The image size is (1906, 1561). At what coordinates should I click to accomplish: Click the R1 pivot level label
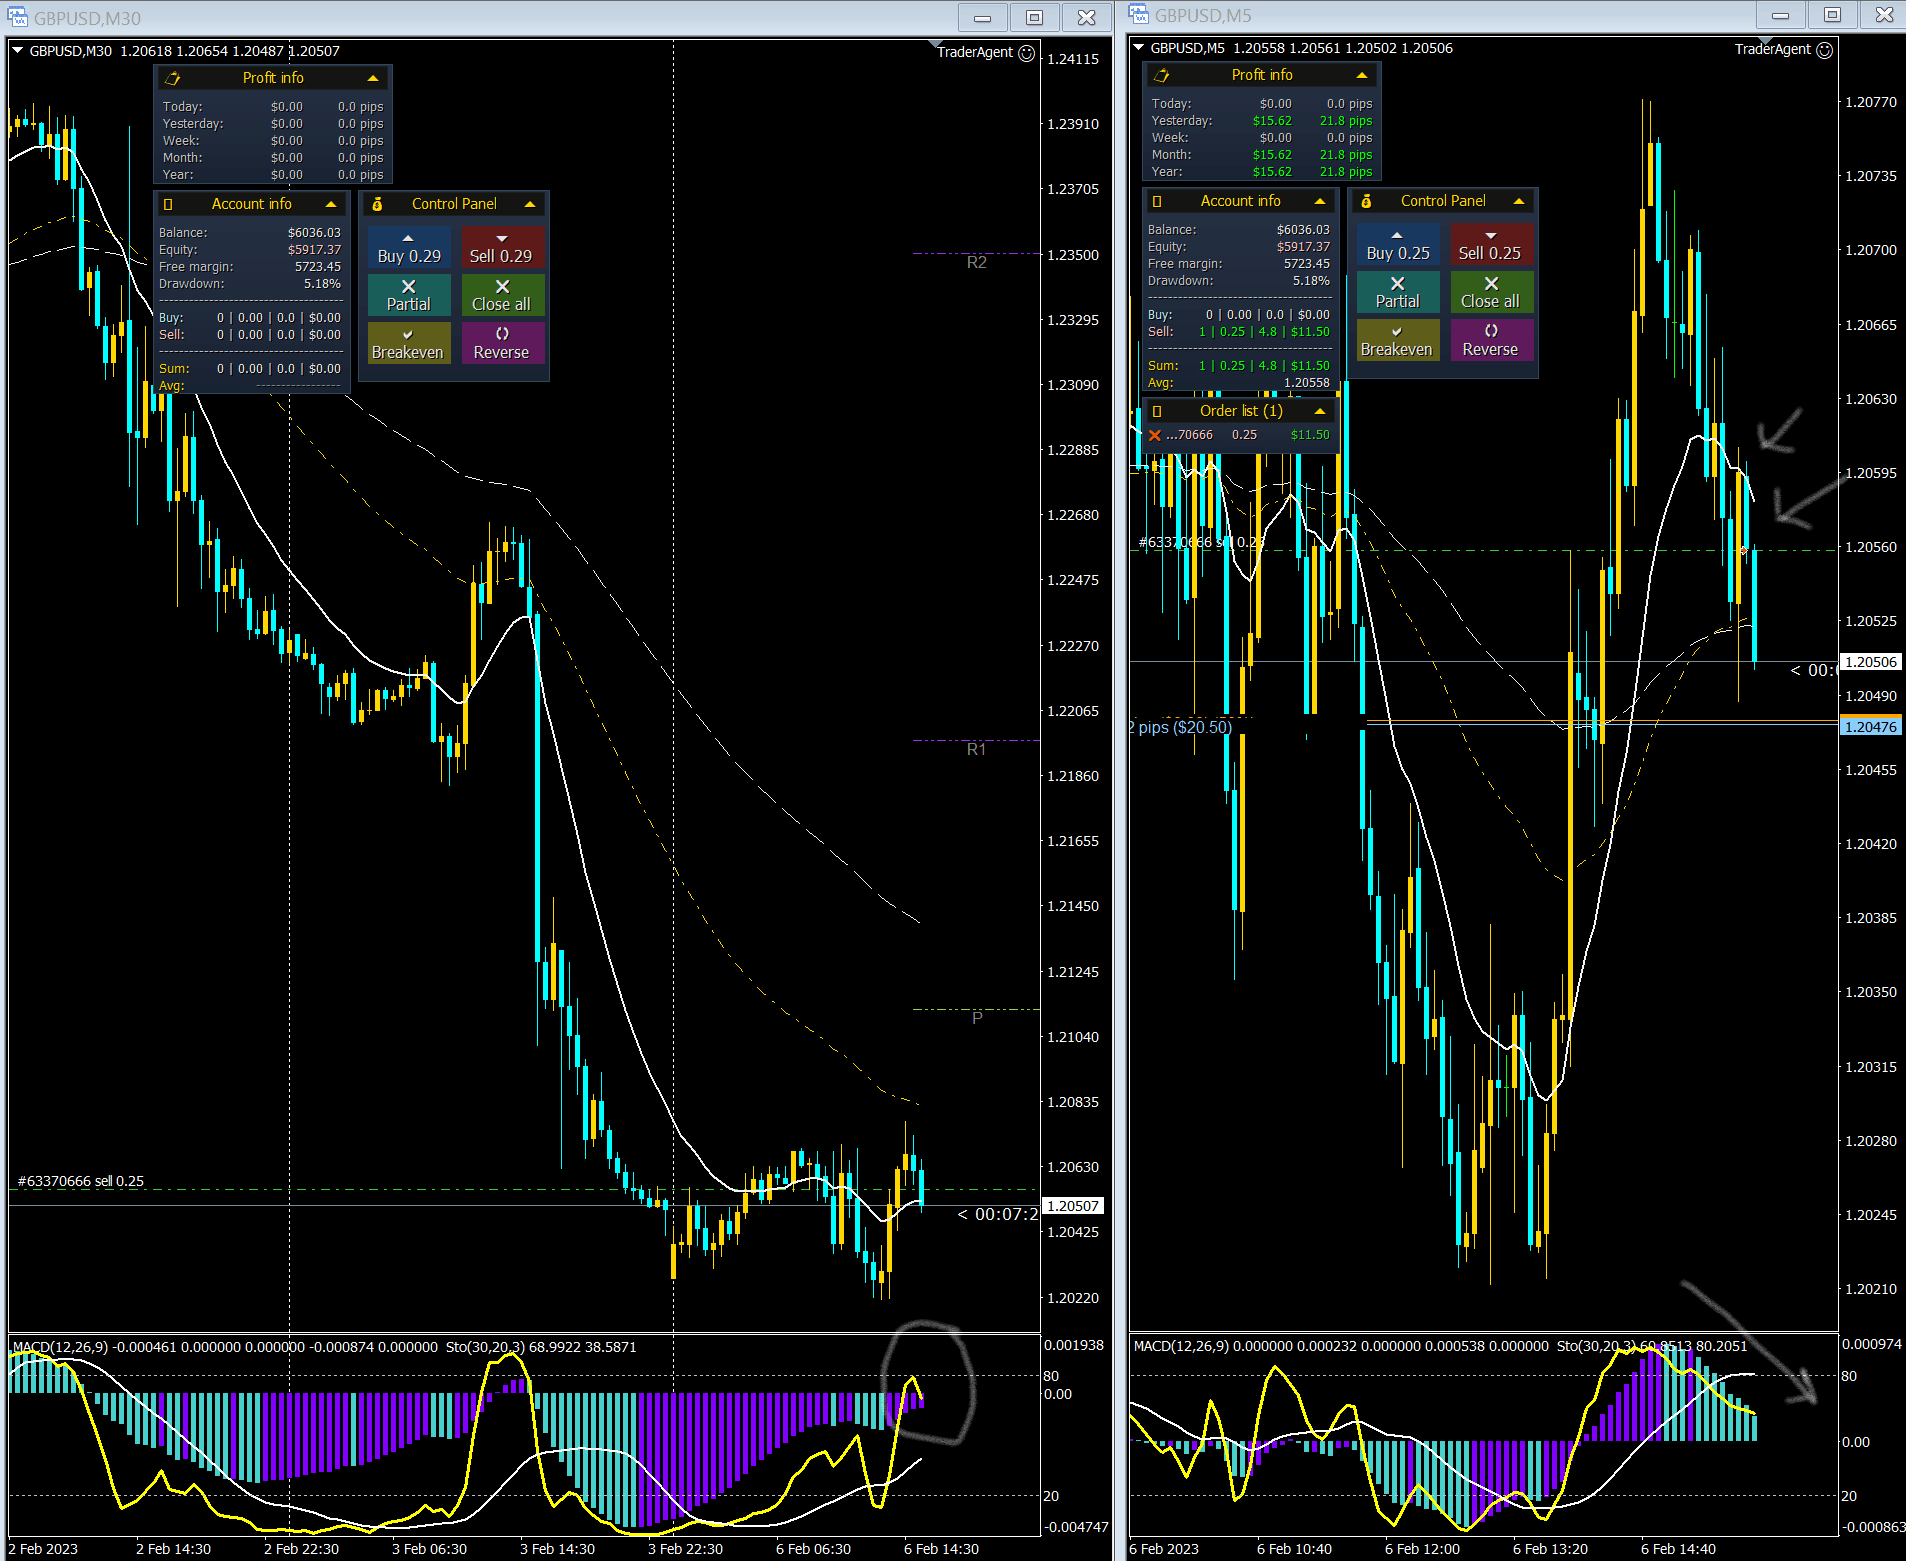tap(977, 750)
